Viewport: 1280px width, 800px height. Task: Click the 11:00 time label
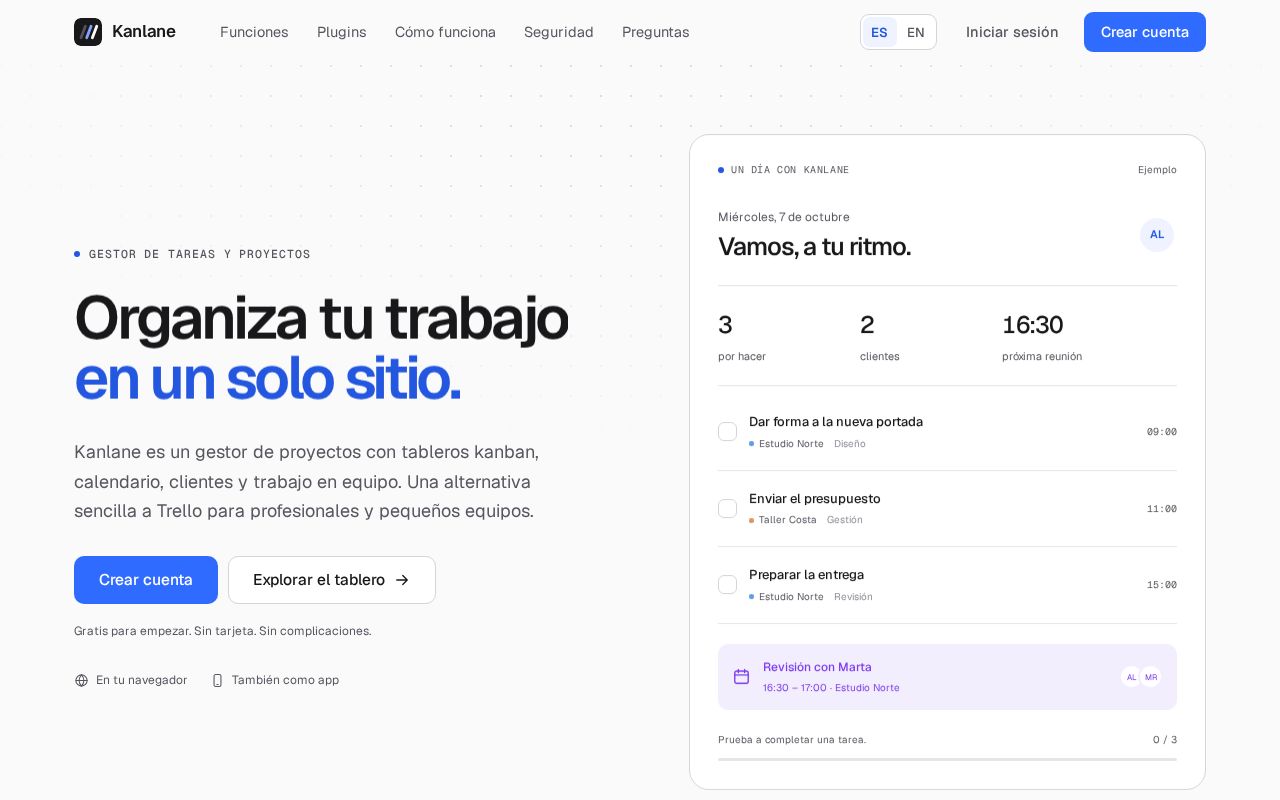click(x=1162, y=509)
